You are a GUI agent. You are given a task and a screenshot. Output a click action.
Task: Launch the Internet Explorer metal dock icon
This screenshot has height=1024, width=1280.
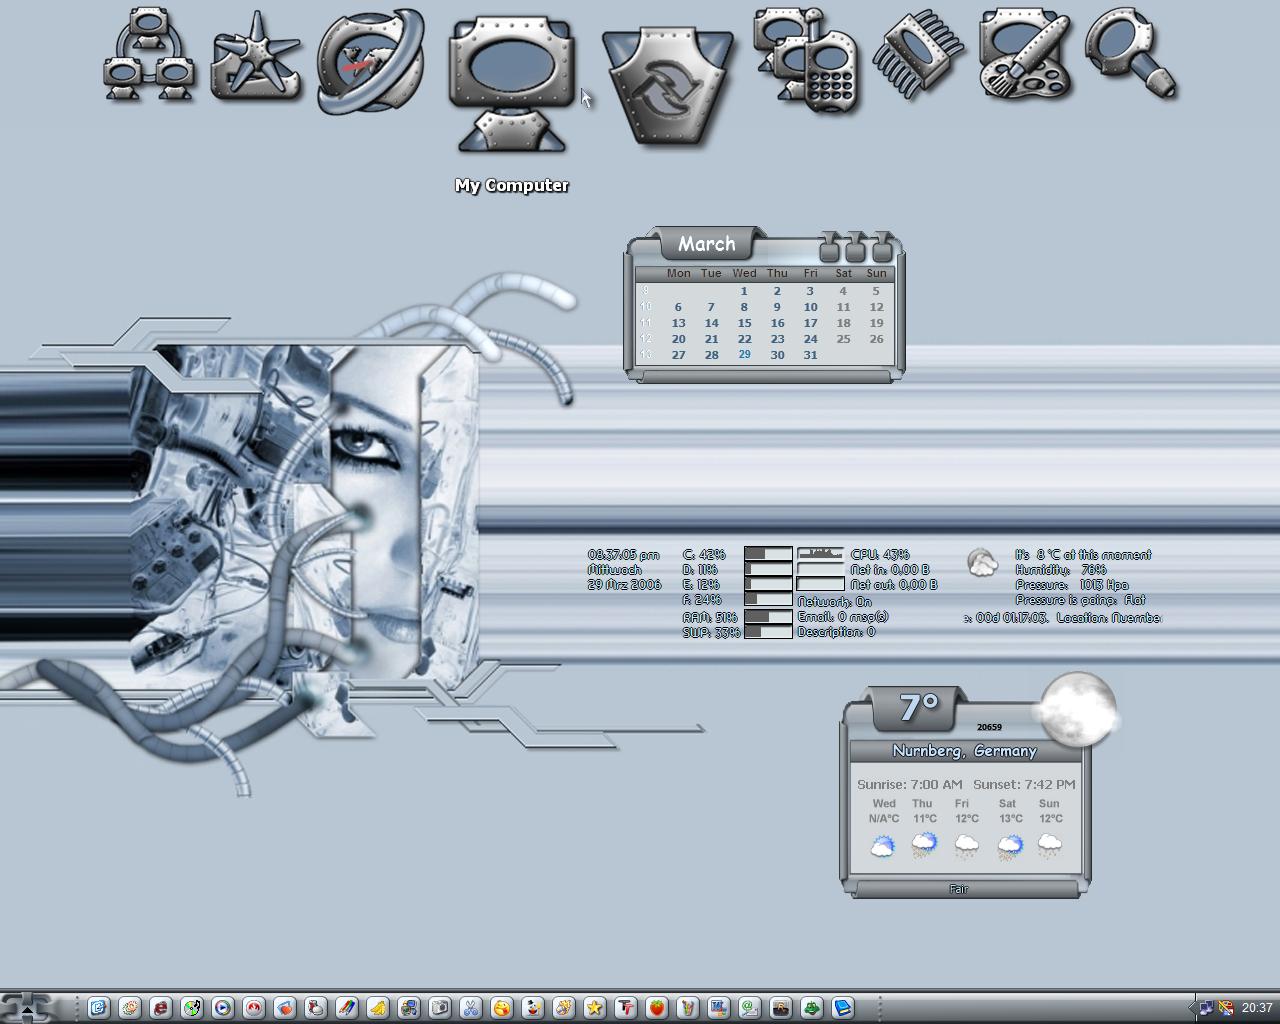click(x=371, y=60)
